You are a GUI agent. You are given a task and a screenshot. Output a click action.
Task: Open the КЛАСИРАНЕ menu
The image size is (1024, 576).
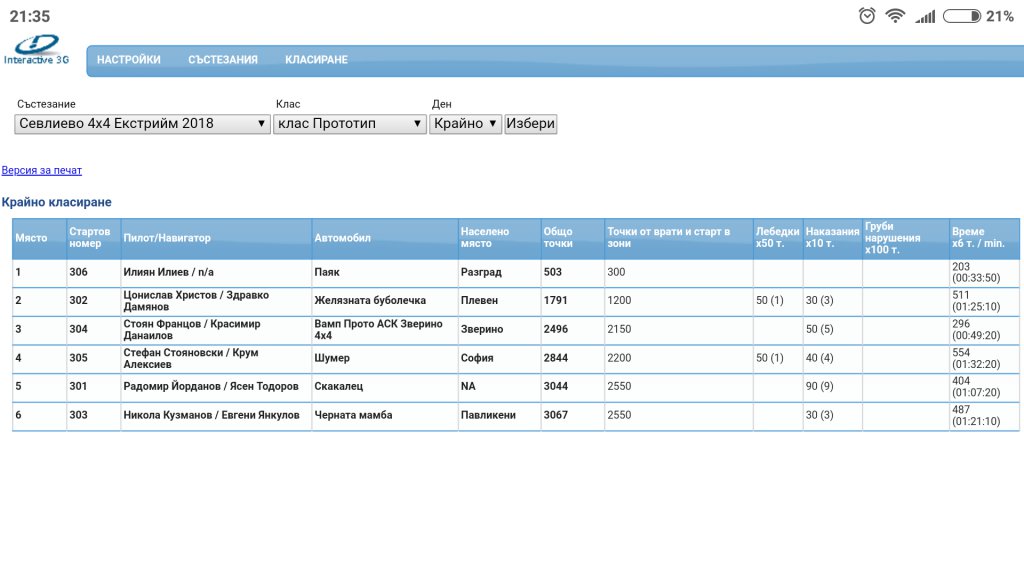pos(316,59)
